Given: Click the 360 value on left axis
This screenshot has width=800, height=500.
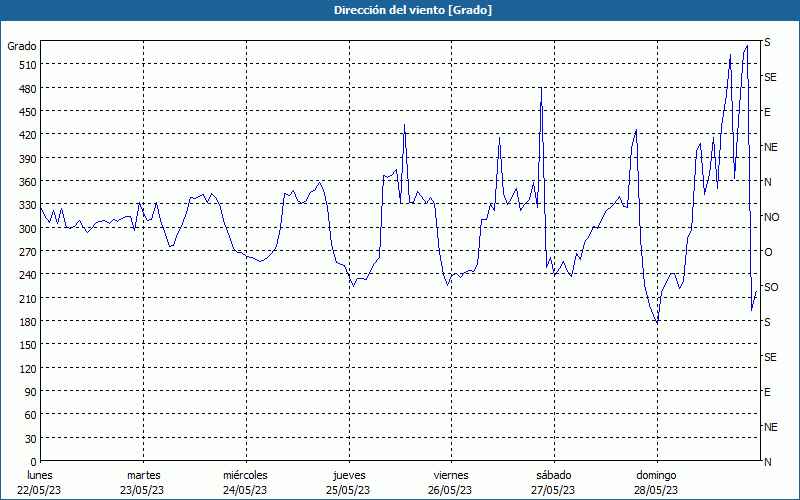Looking at the screenshot, I should pyautogui.click(x=28, y=182).
